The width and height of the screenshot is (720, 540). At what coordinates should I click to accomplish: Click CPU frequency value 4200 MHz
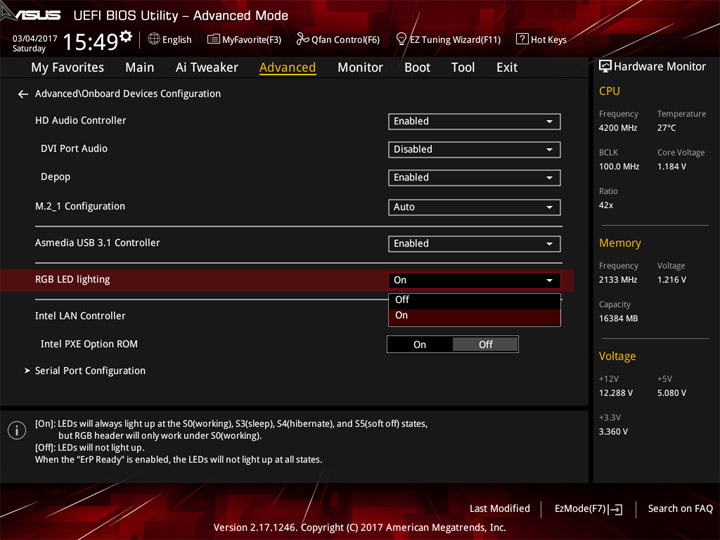coord(618,128)
